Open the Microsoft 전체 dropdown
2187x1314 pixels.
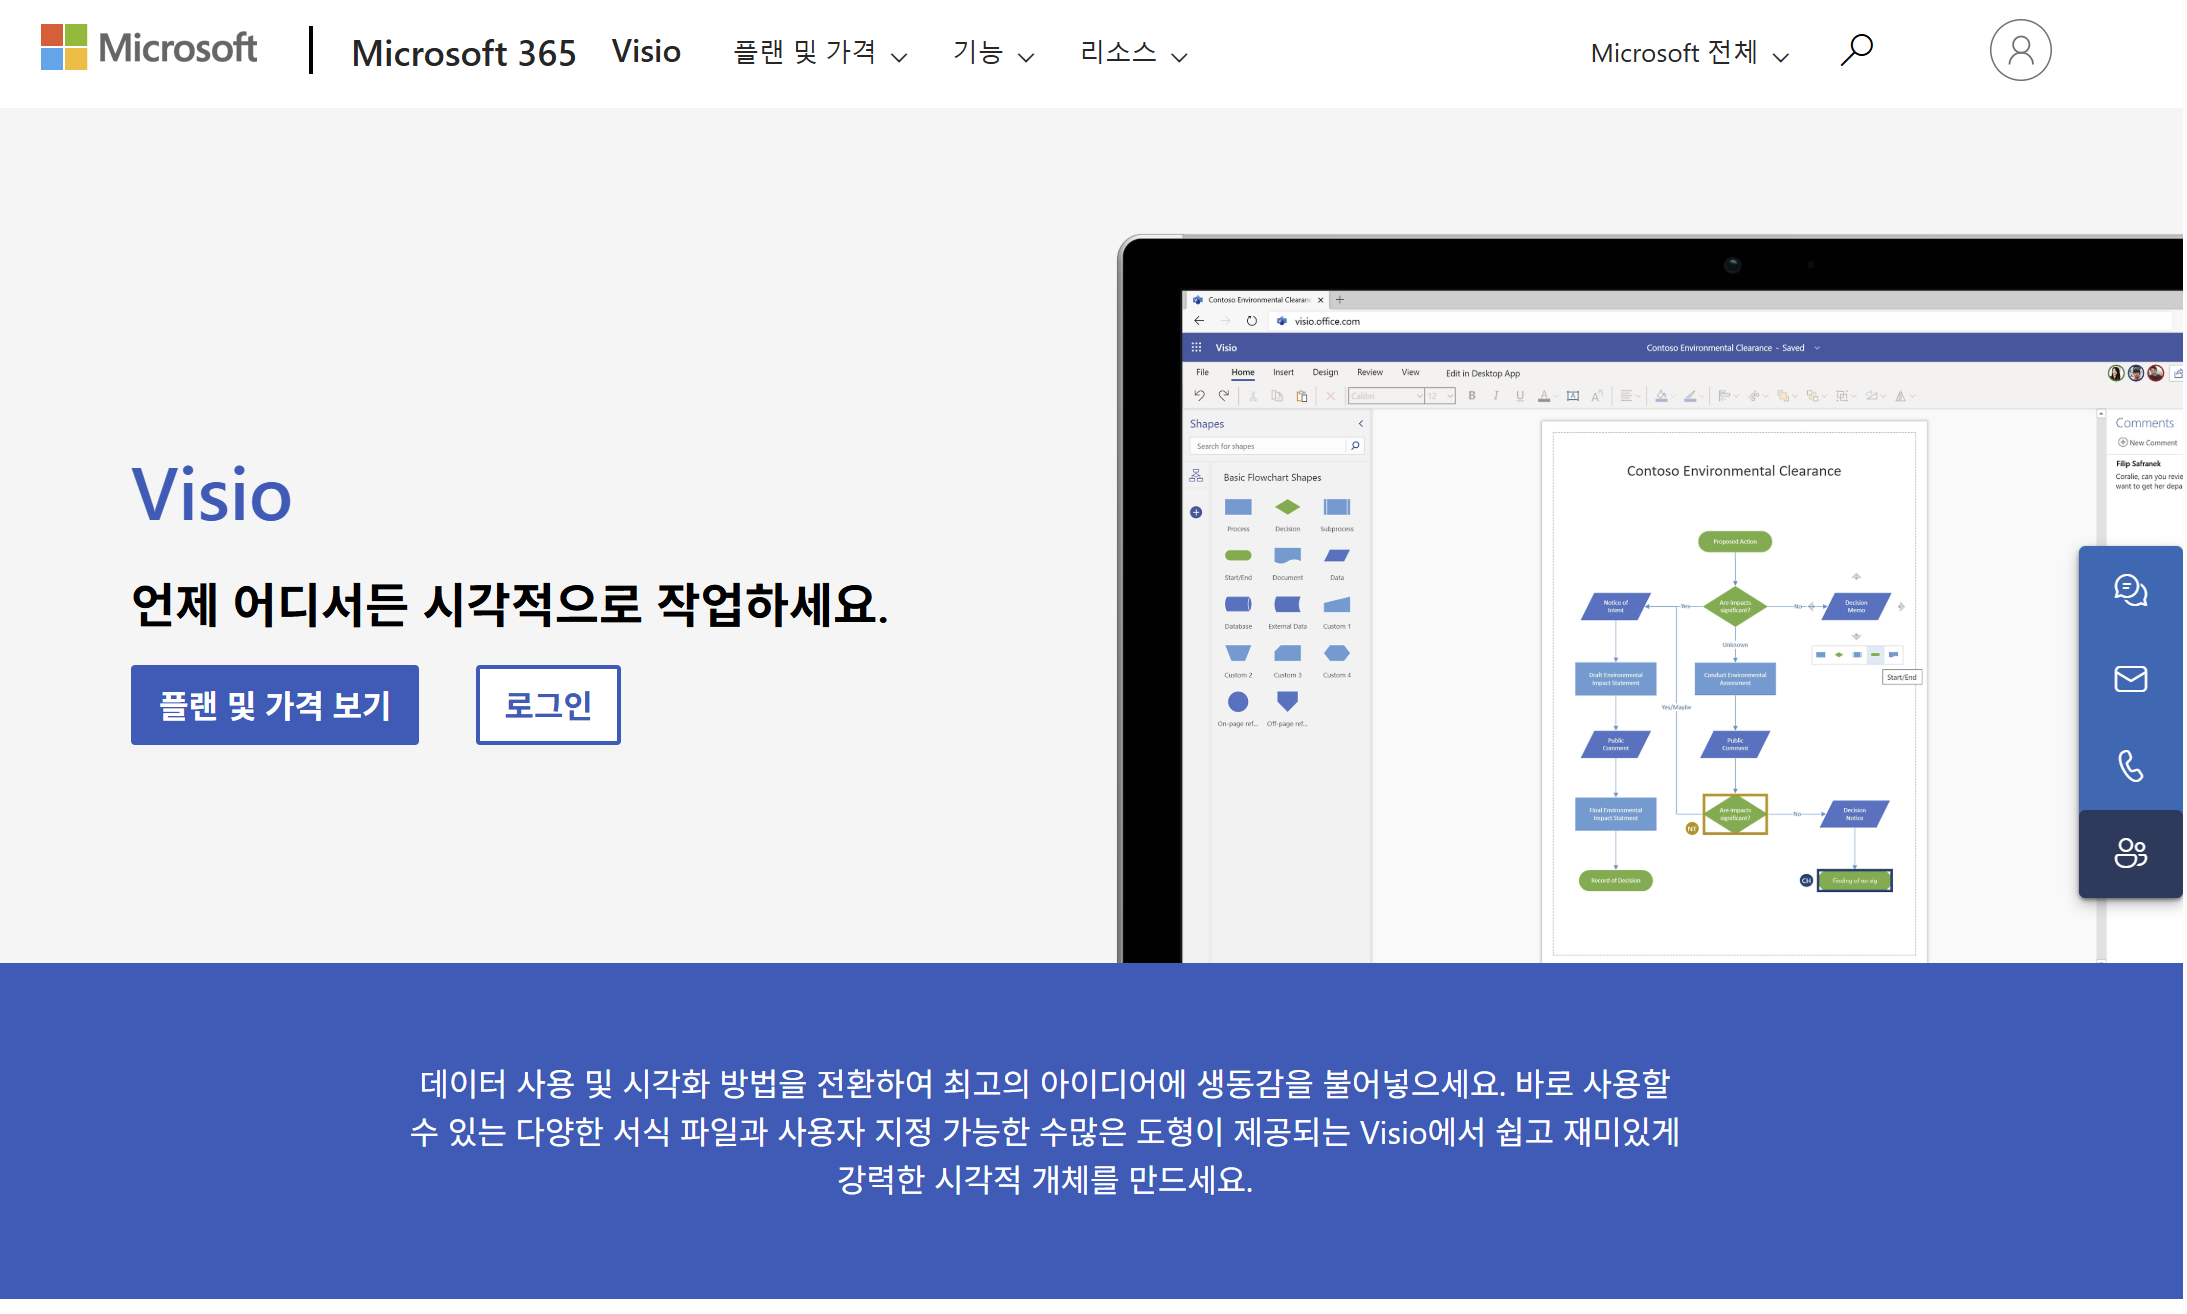(x=1689, y=53)
